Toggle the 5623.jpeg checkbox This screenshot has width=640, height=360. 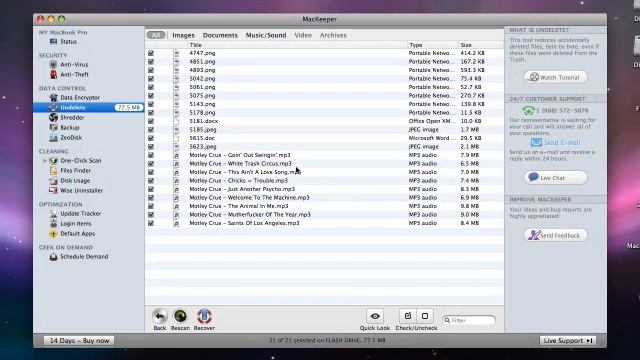(x=151, y=147)
